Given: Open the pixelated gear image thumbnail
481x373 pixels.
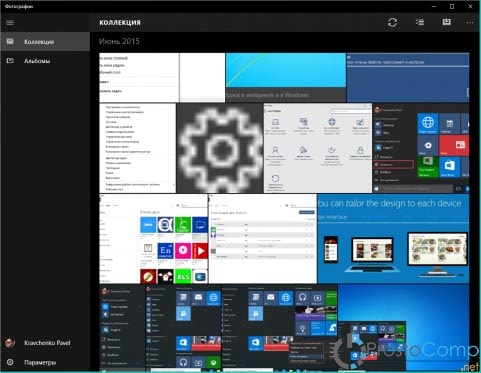Looking at the screenshot, I should pos(220,148).
